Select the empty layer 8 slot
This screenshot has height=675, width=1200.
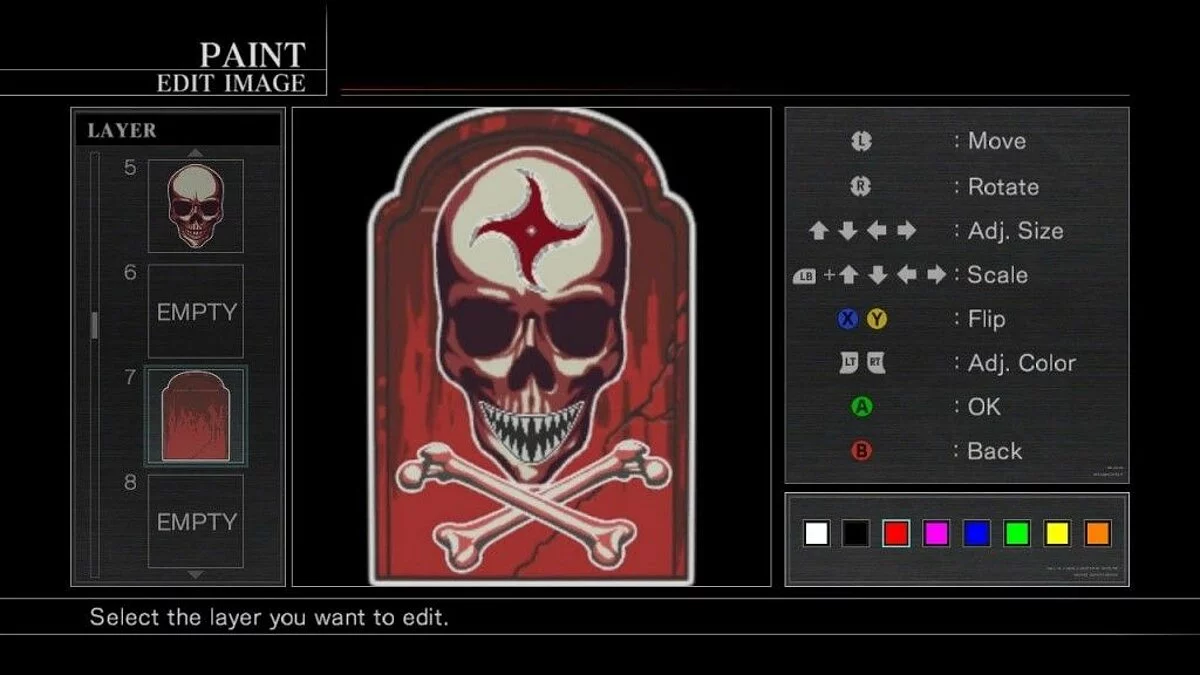pos(196,521)
